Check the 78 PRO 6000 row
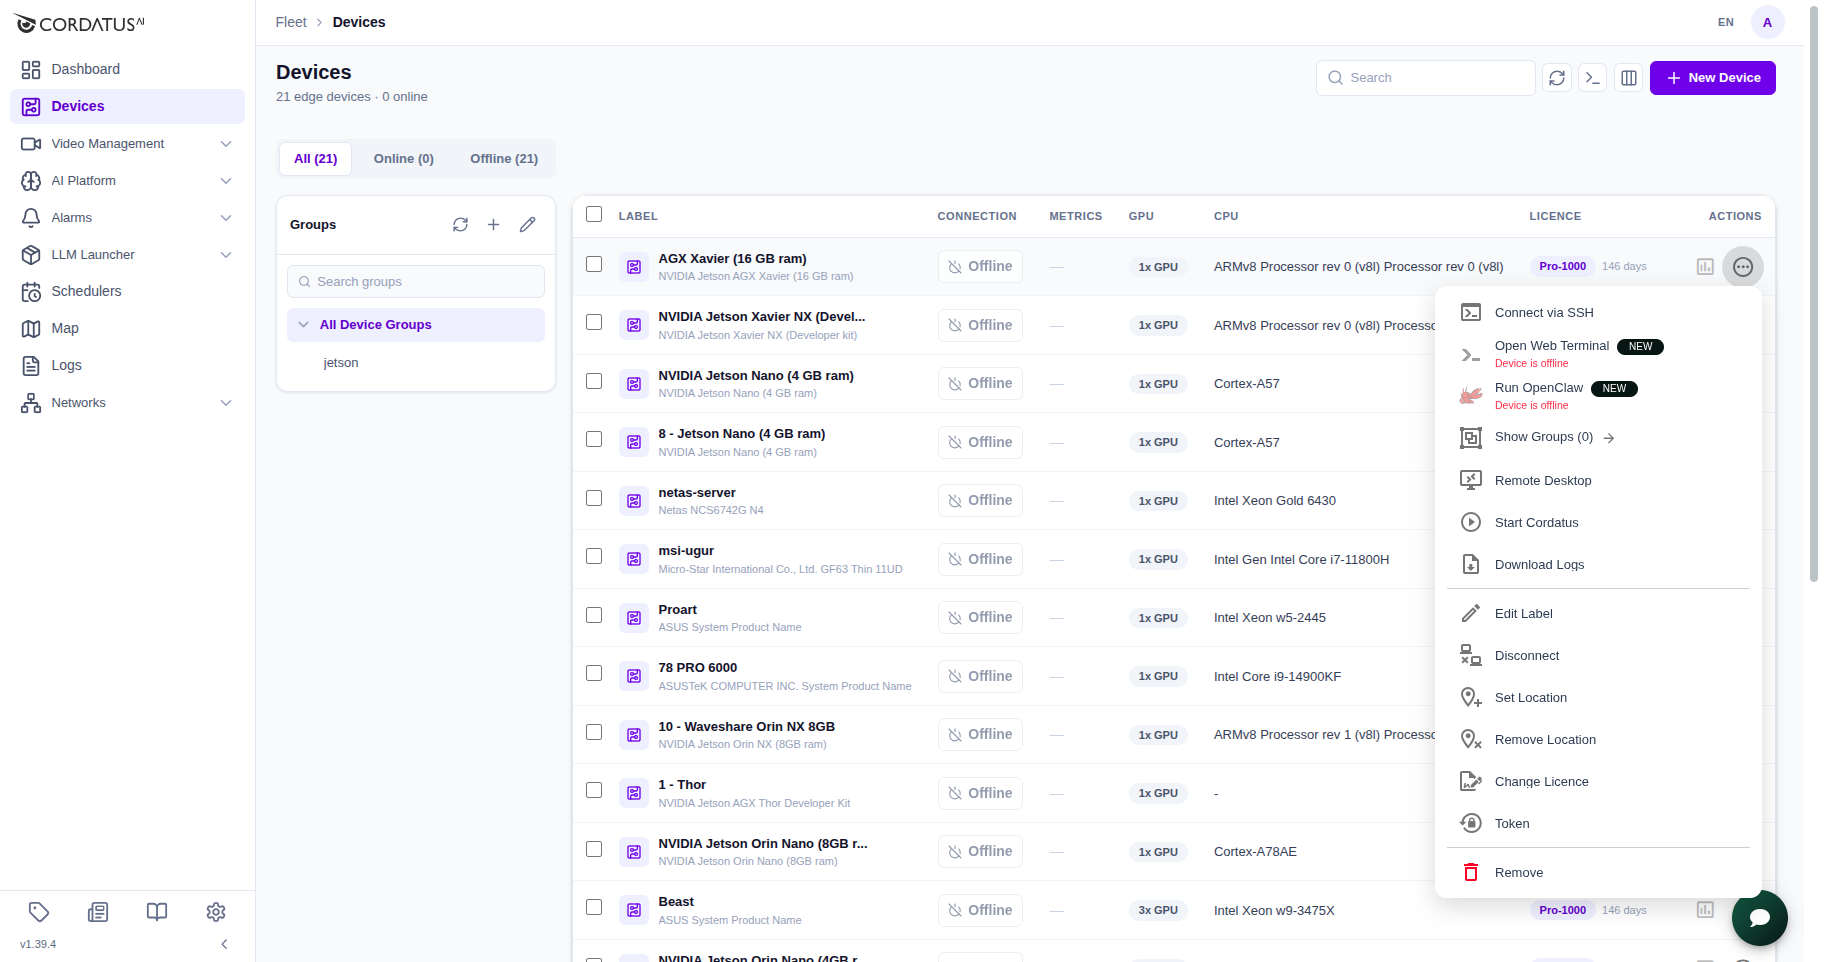Image resolution: width=1824 pixels, height=962 pixels. click(594, 673)
